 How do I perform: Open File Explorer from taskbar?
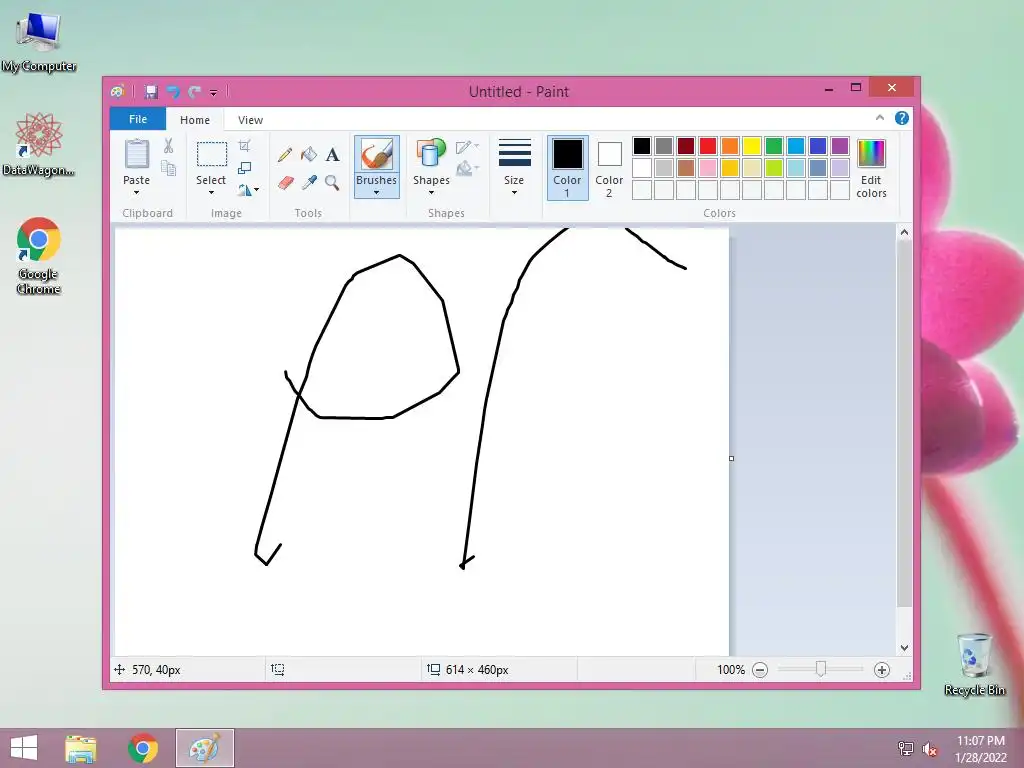point(81,748)
